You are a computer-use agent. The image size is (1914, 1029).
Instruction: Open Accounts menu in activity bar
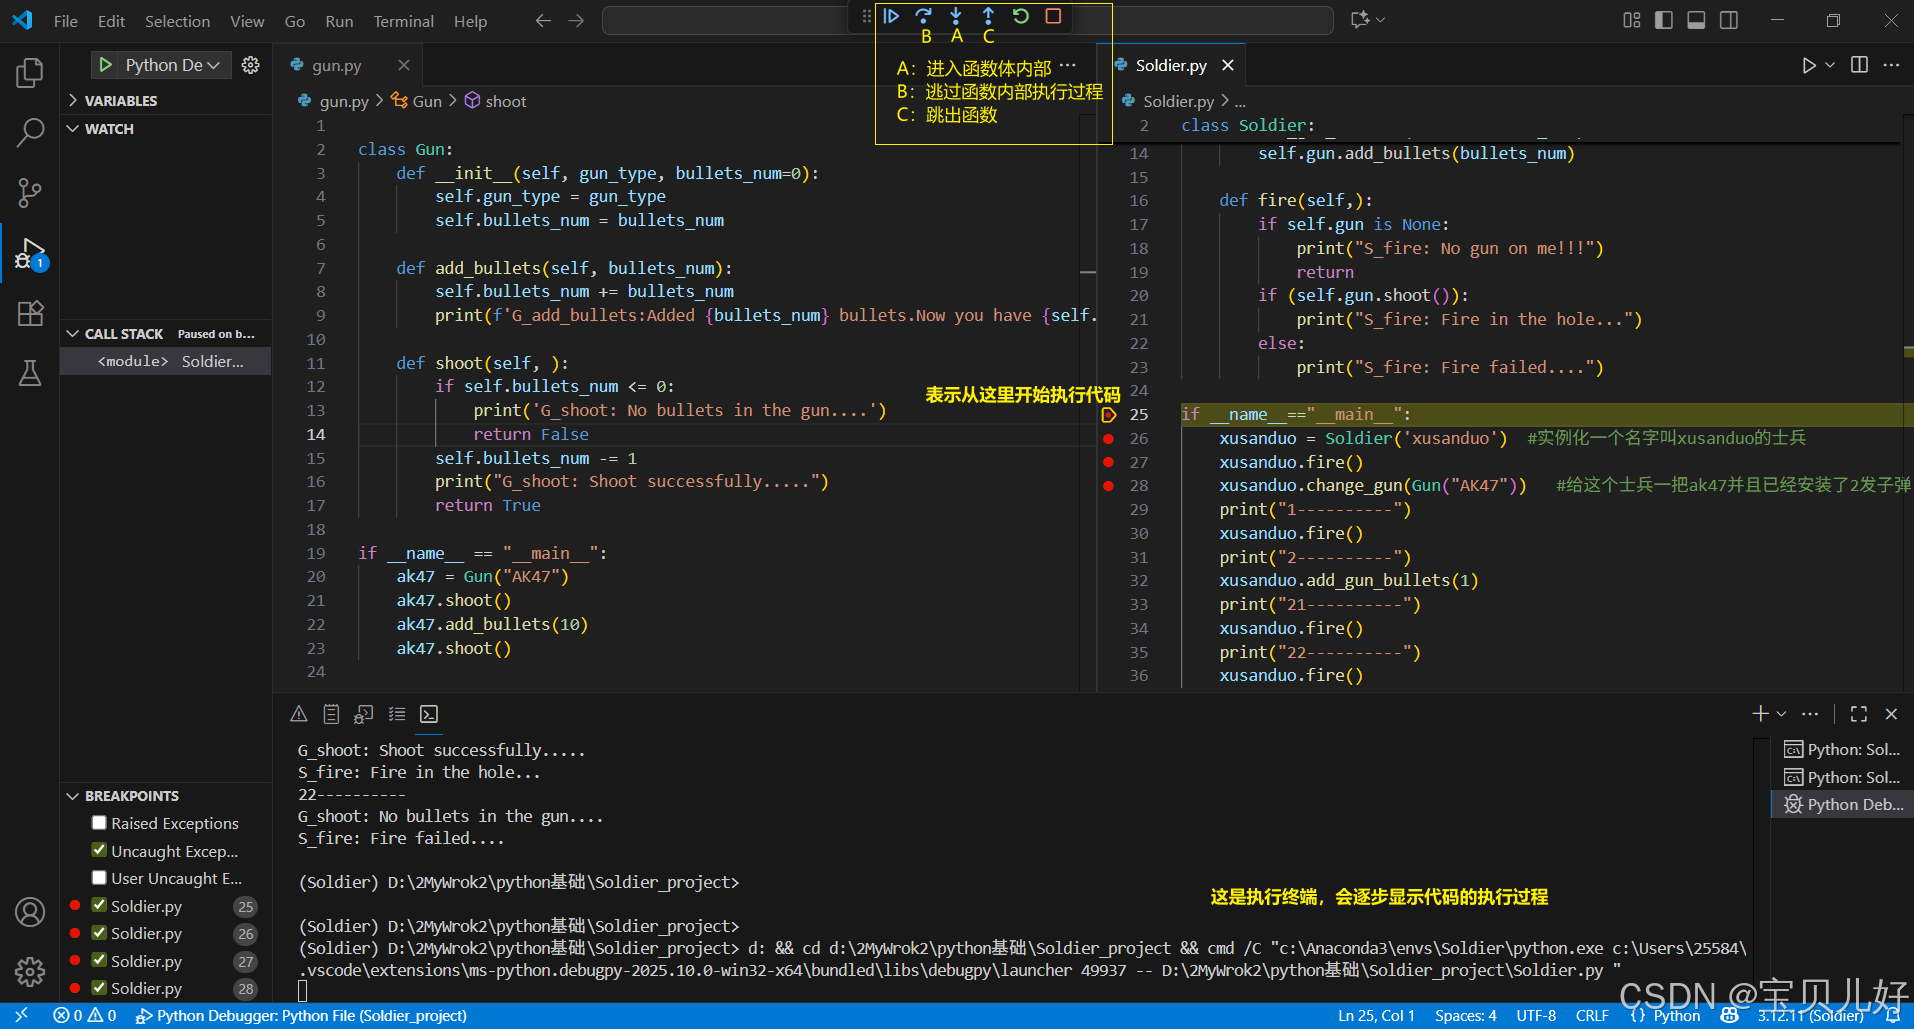pos(30,912)
